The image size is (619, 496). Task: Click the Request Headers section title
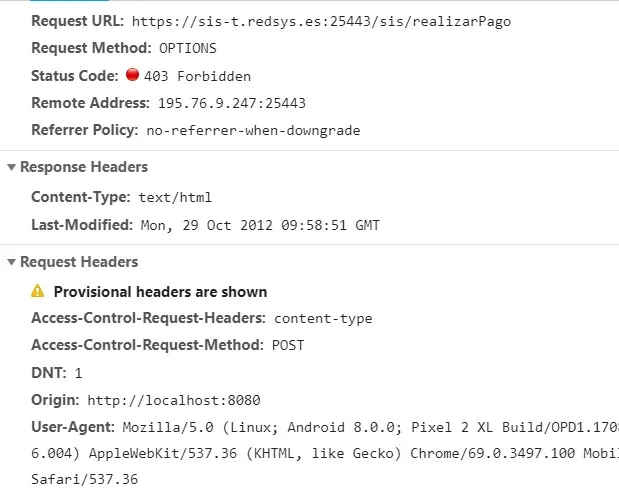click(79, 262)
